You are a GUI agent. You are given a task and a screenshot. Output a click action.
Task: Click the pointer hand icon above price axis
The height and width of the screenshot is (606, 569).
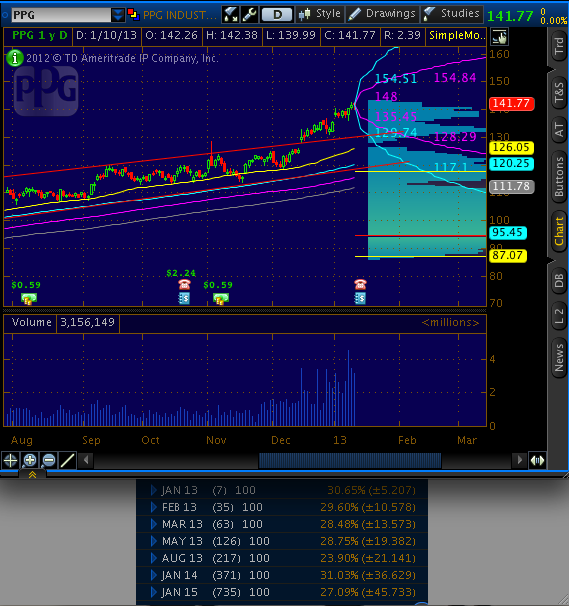click(499, 37)
